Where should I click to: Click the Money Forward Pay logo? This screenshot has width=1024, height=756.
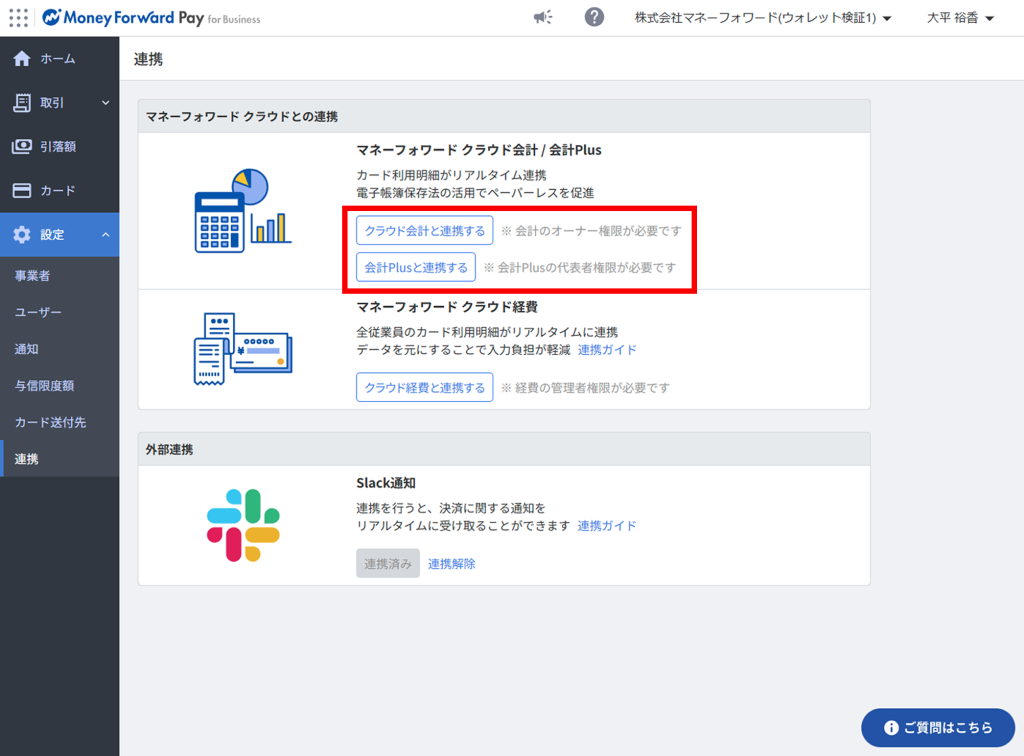pyautogui.click(x=151, y=18)
